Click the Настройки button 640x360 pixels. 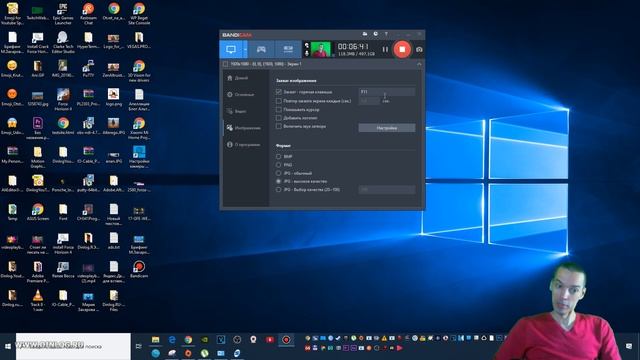(387, 128)
